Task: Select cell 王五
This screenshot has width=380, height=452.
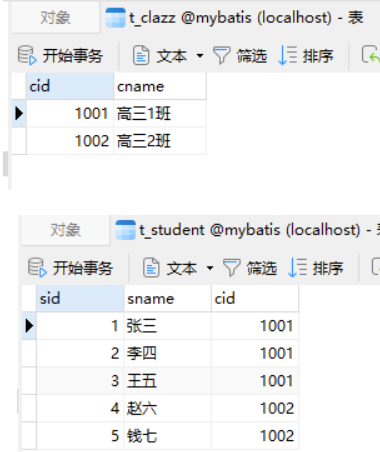Action: [167, 381]
